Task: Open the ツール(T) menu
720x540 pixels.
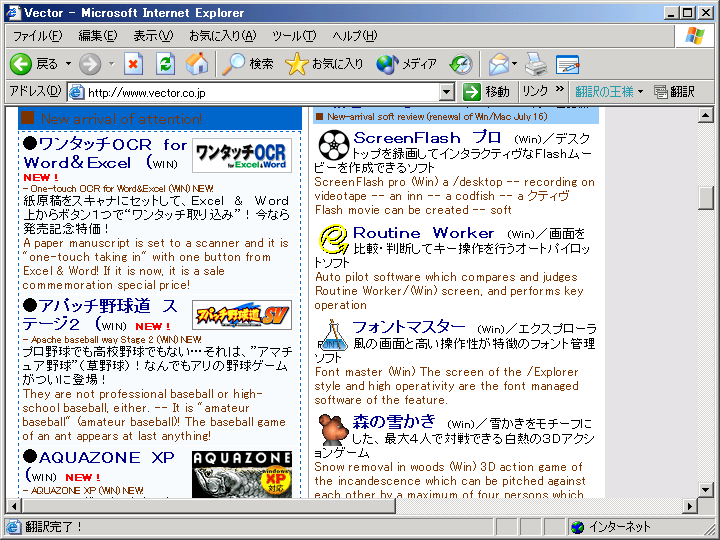Action: [x=294, y=36]
